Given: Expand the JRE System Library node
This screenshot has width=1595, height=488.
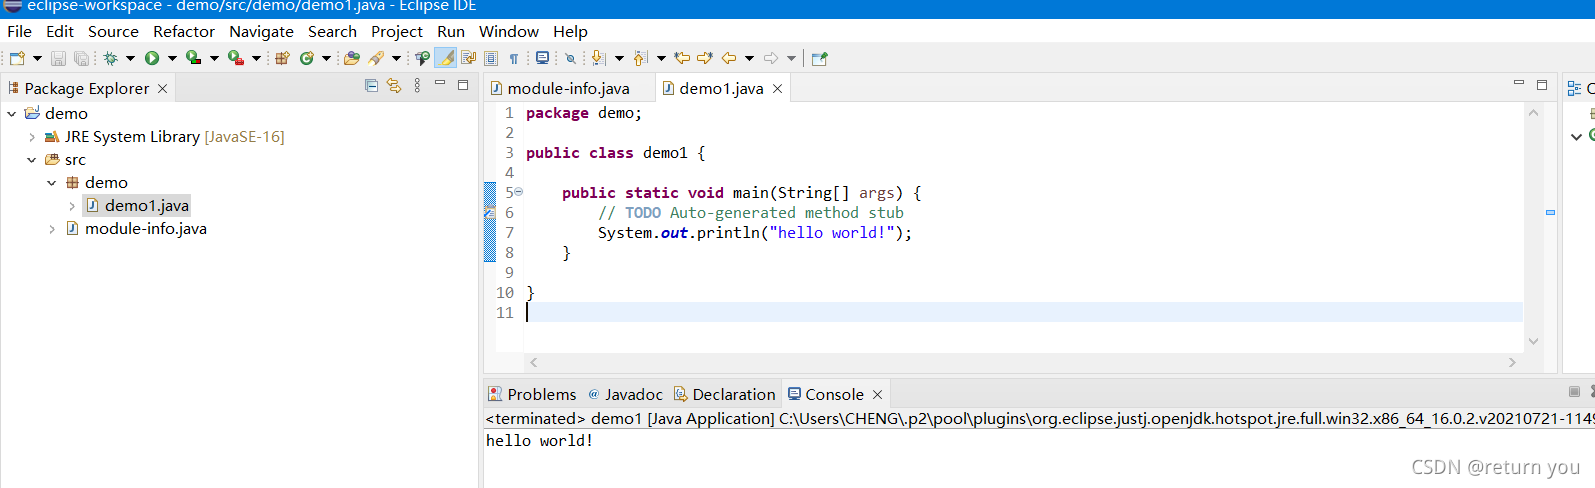Looking at the screenshot, I should tap(32, 137).
